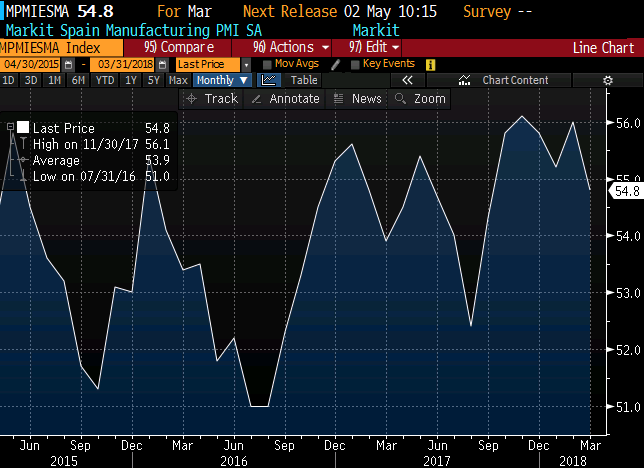Switch to line chart view icon
The width and height of the screenshot is (644, 468).
[x=269, y=80]
